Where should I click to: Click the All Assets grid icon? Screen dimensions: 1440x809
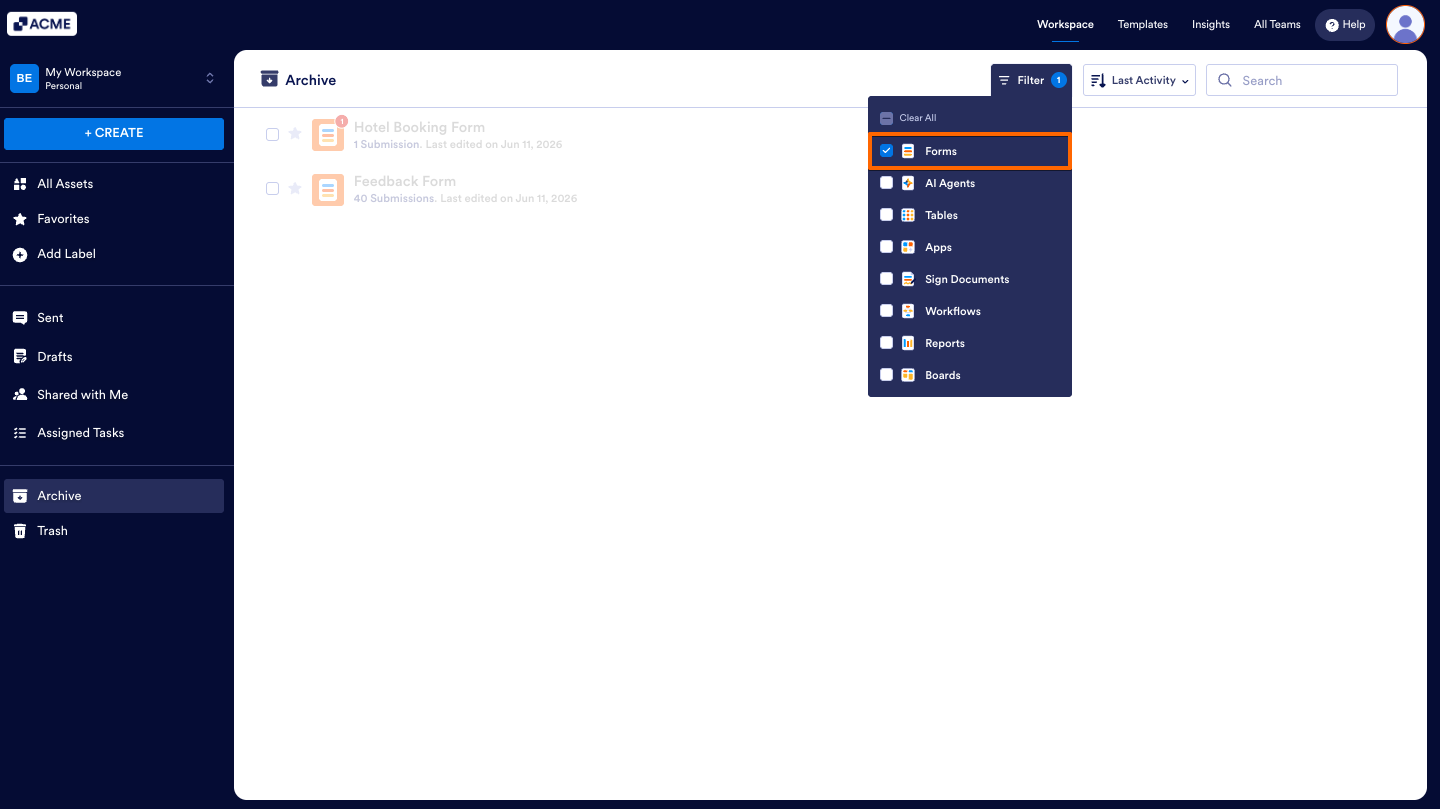tap(20, 184)
